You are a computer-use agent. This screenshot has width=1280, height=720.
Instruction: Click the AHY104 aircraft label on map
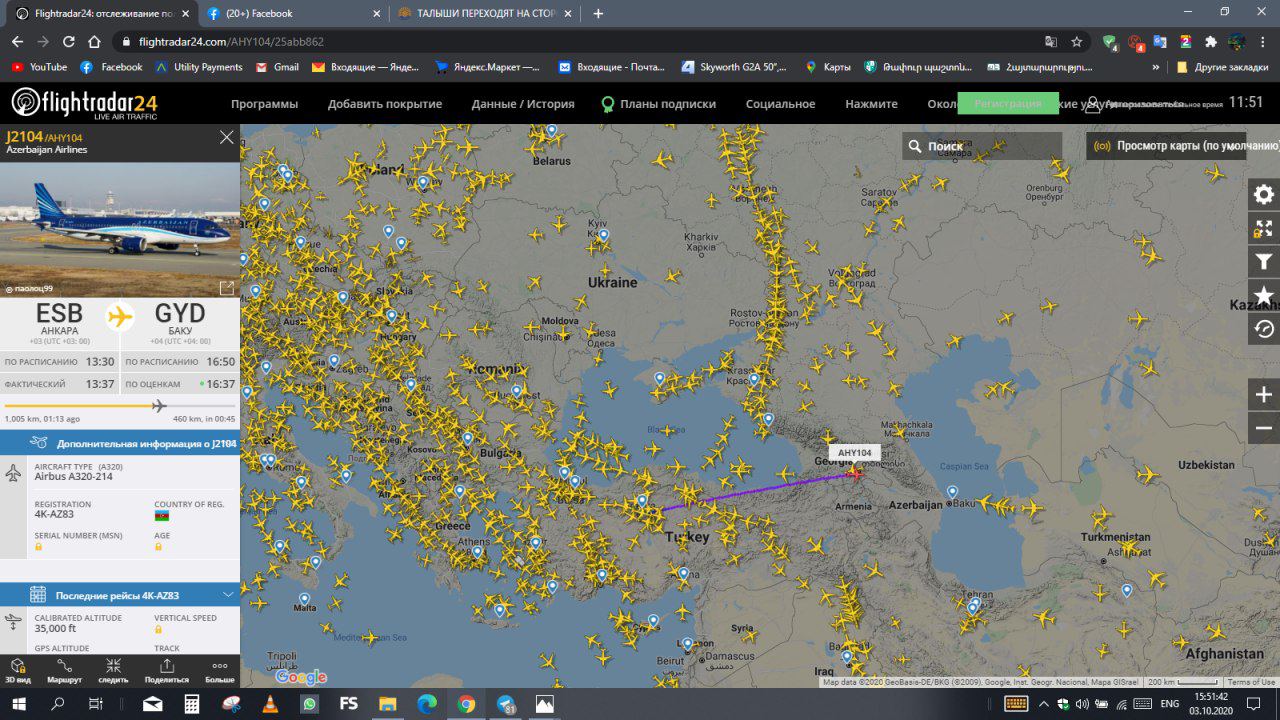pos(854,453)
